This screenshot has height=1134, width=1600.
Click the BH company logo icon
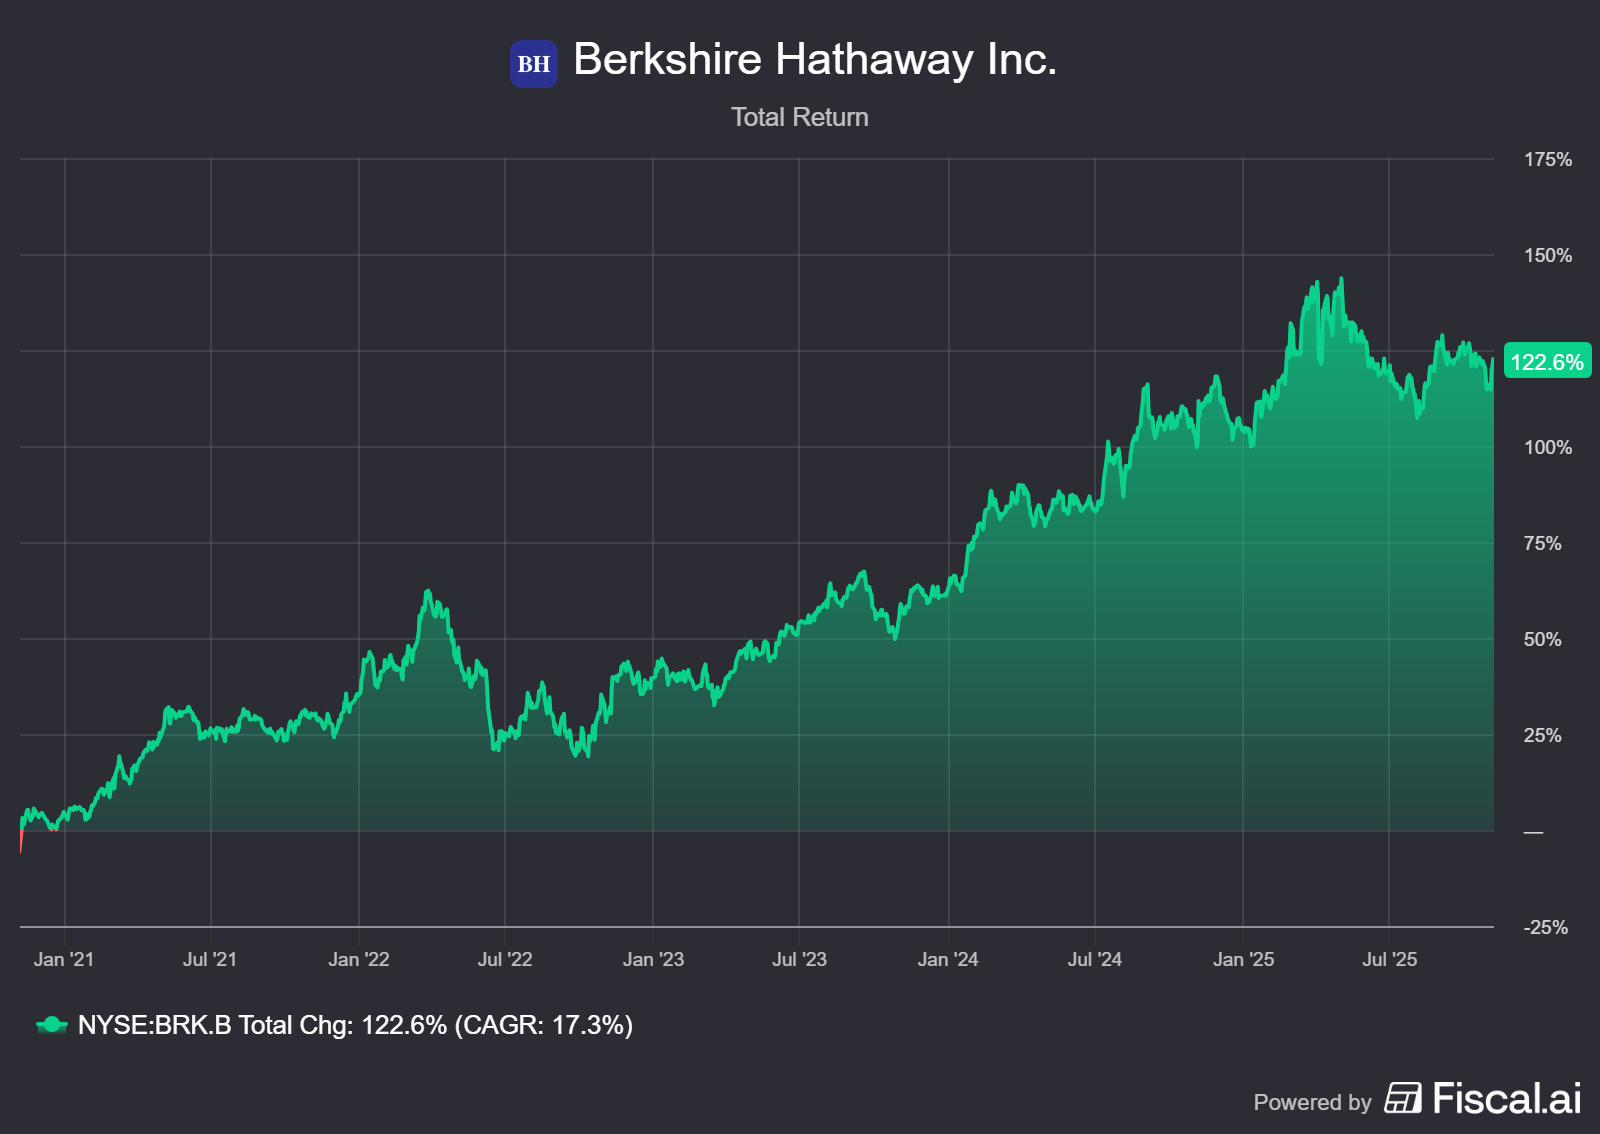point(532,62)
